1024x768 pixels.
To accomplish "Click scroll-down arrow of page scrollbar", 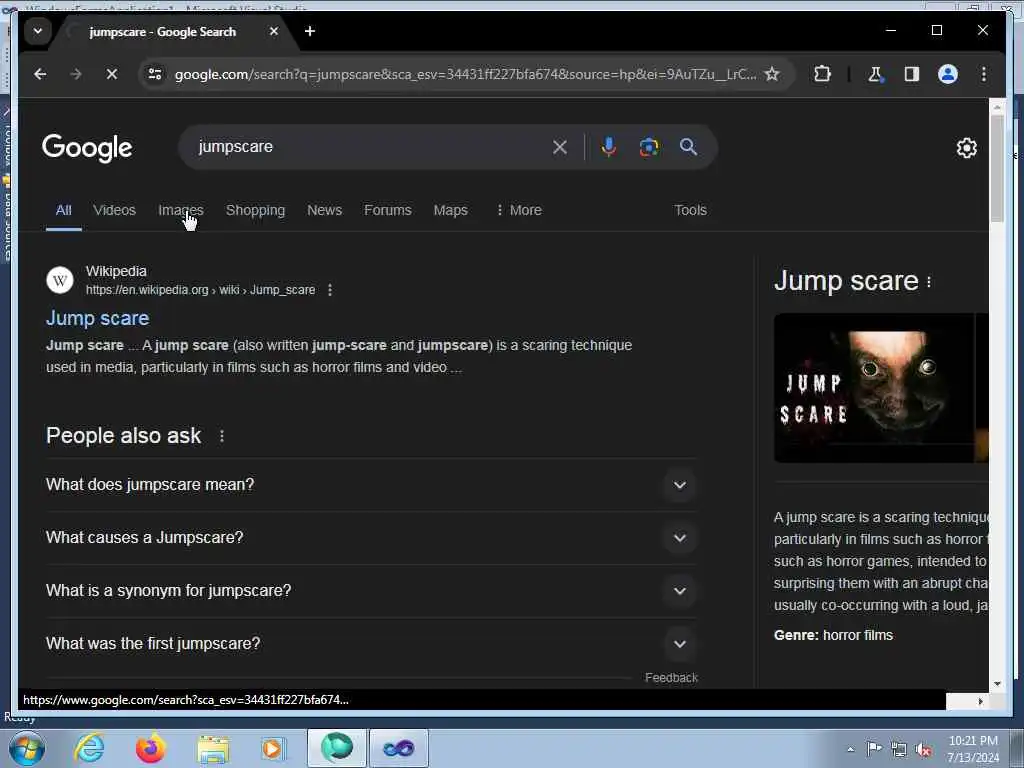I will [997, 684].
